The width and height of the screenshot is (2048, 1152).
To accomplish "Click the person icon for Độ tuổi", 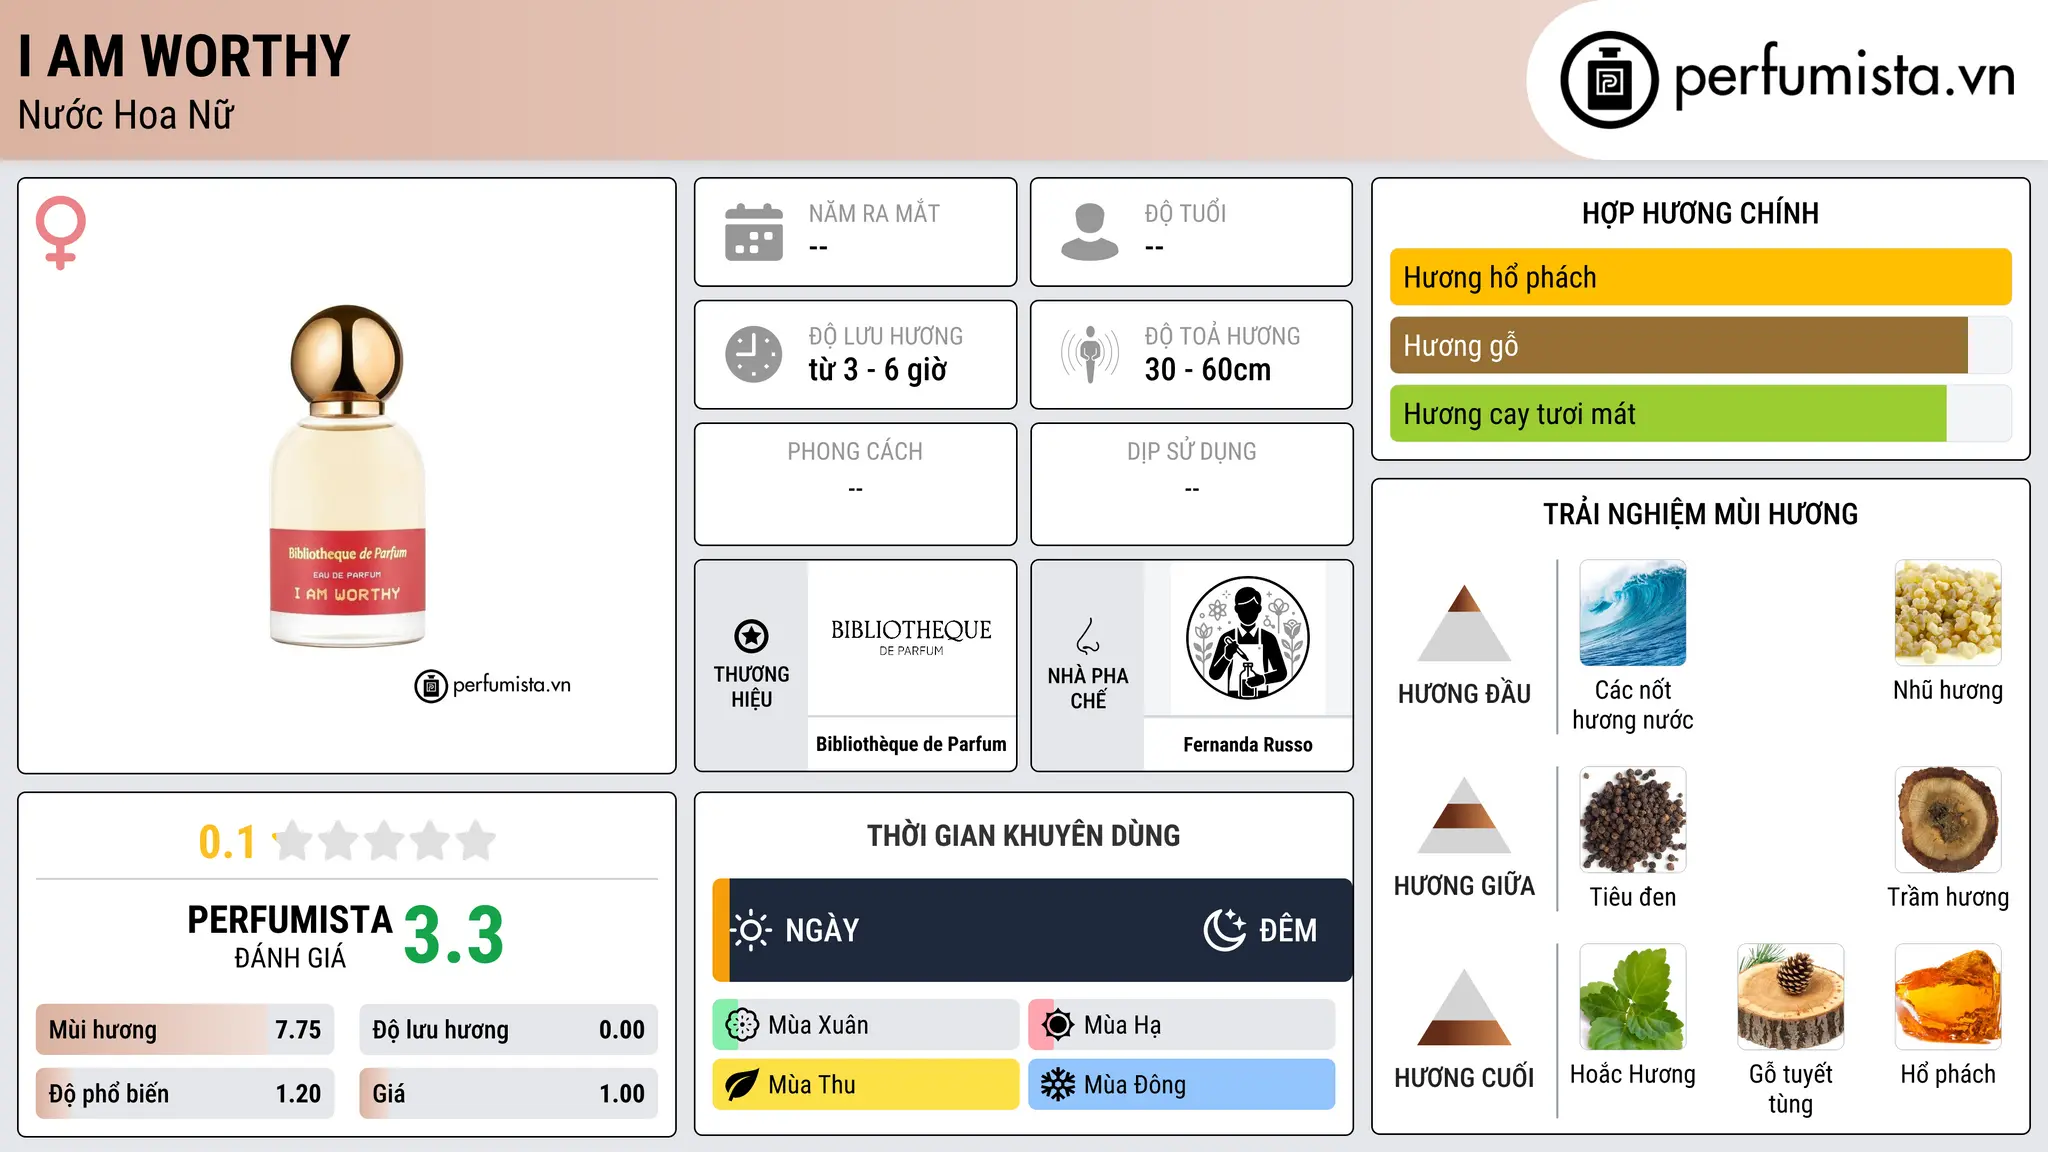I will 1090,232.
